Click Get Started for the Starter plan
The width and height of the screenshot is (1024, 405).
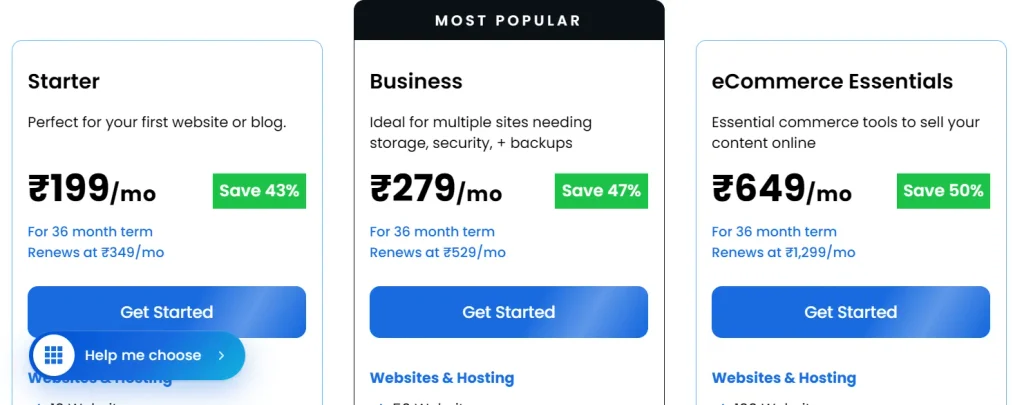click(x=167, y=312)
